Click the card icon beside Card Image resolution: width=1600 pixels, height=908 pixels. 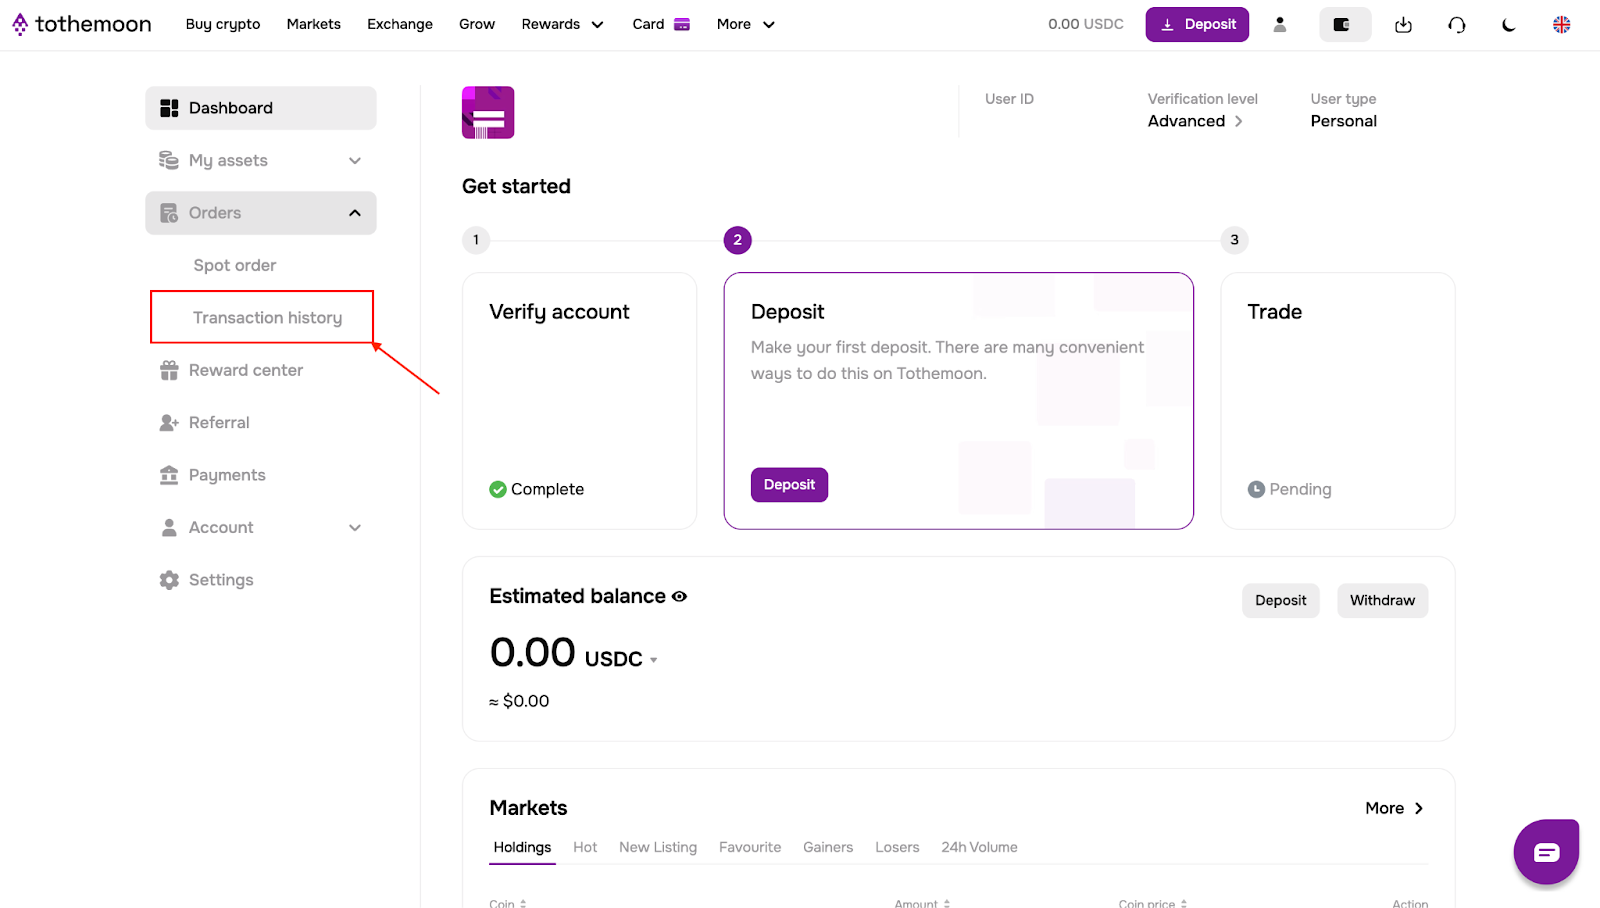click(x=682, y=24)
